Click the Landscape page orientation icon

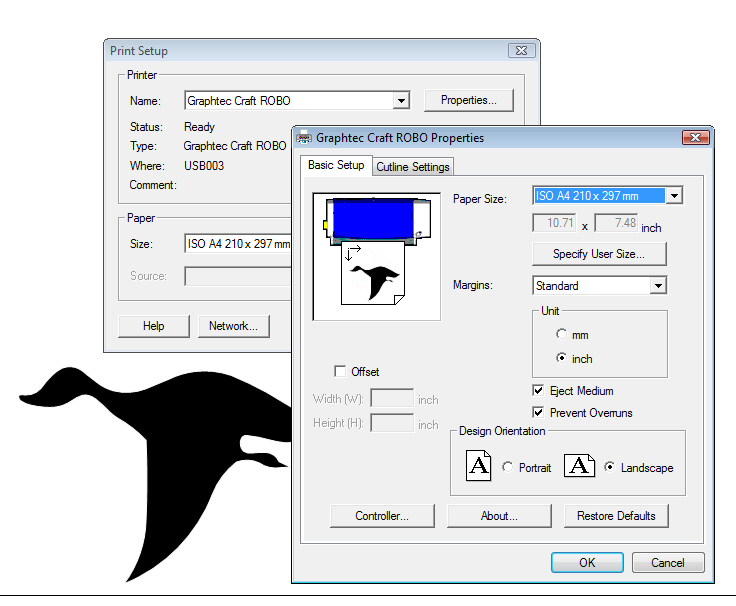[579, 466]
